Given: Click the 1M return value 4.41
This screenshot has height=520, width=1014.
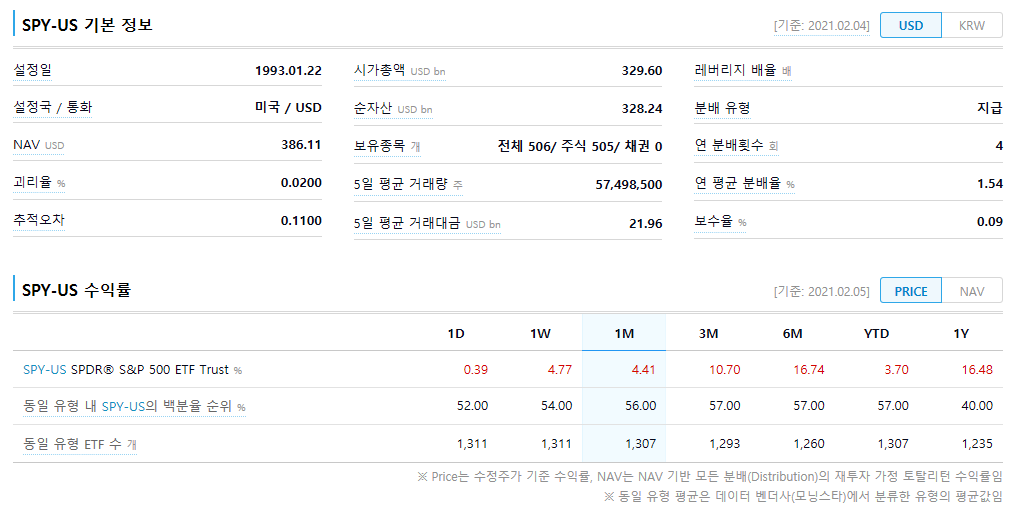Looking at the screenshot, I should (643, 370).
